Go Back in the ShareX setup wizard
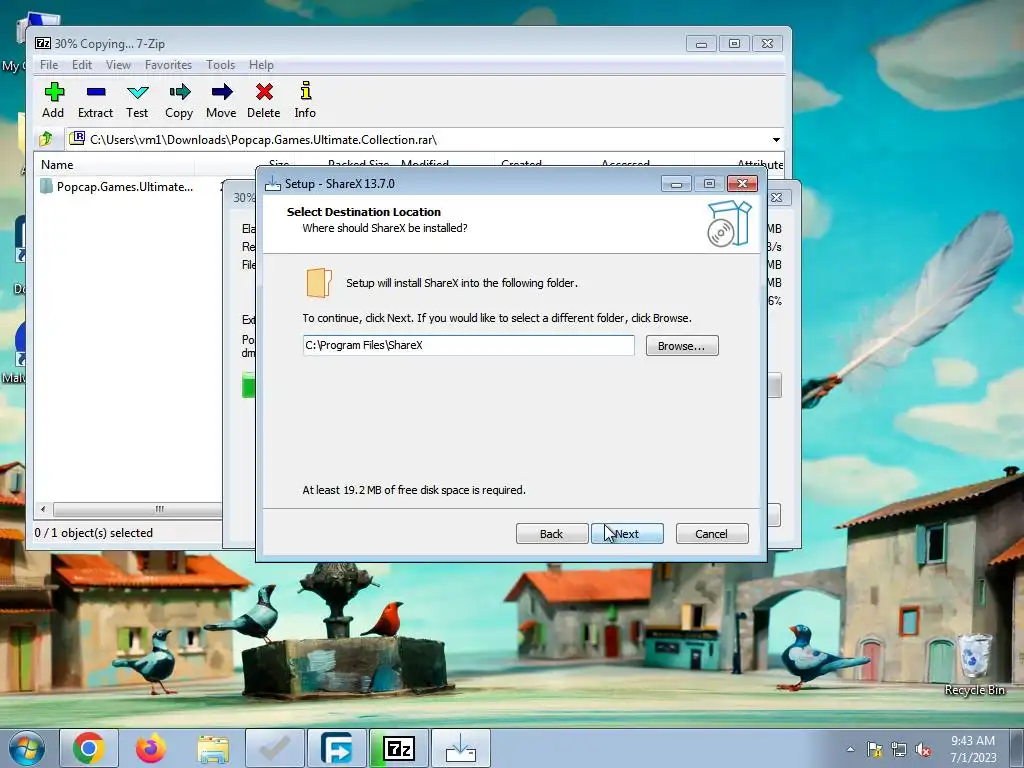The image size is (1024, 768). pos(552,534)
